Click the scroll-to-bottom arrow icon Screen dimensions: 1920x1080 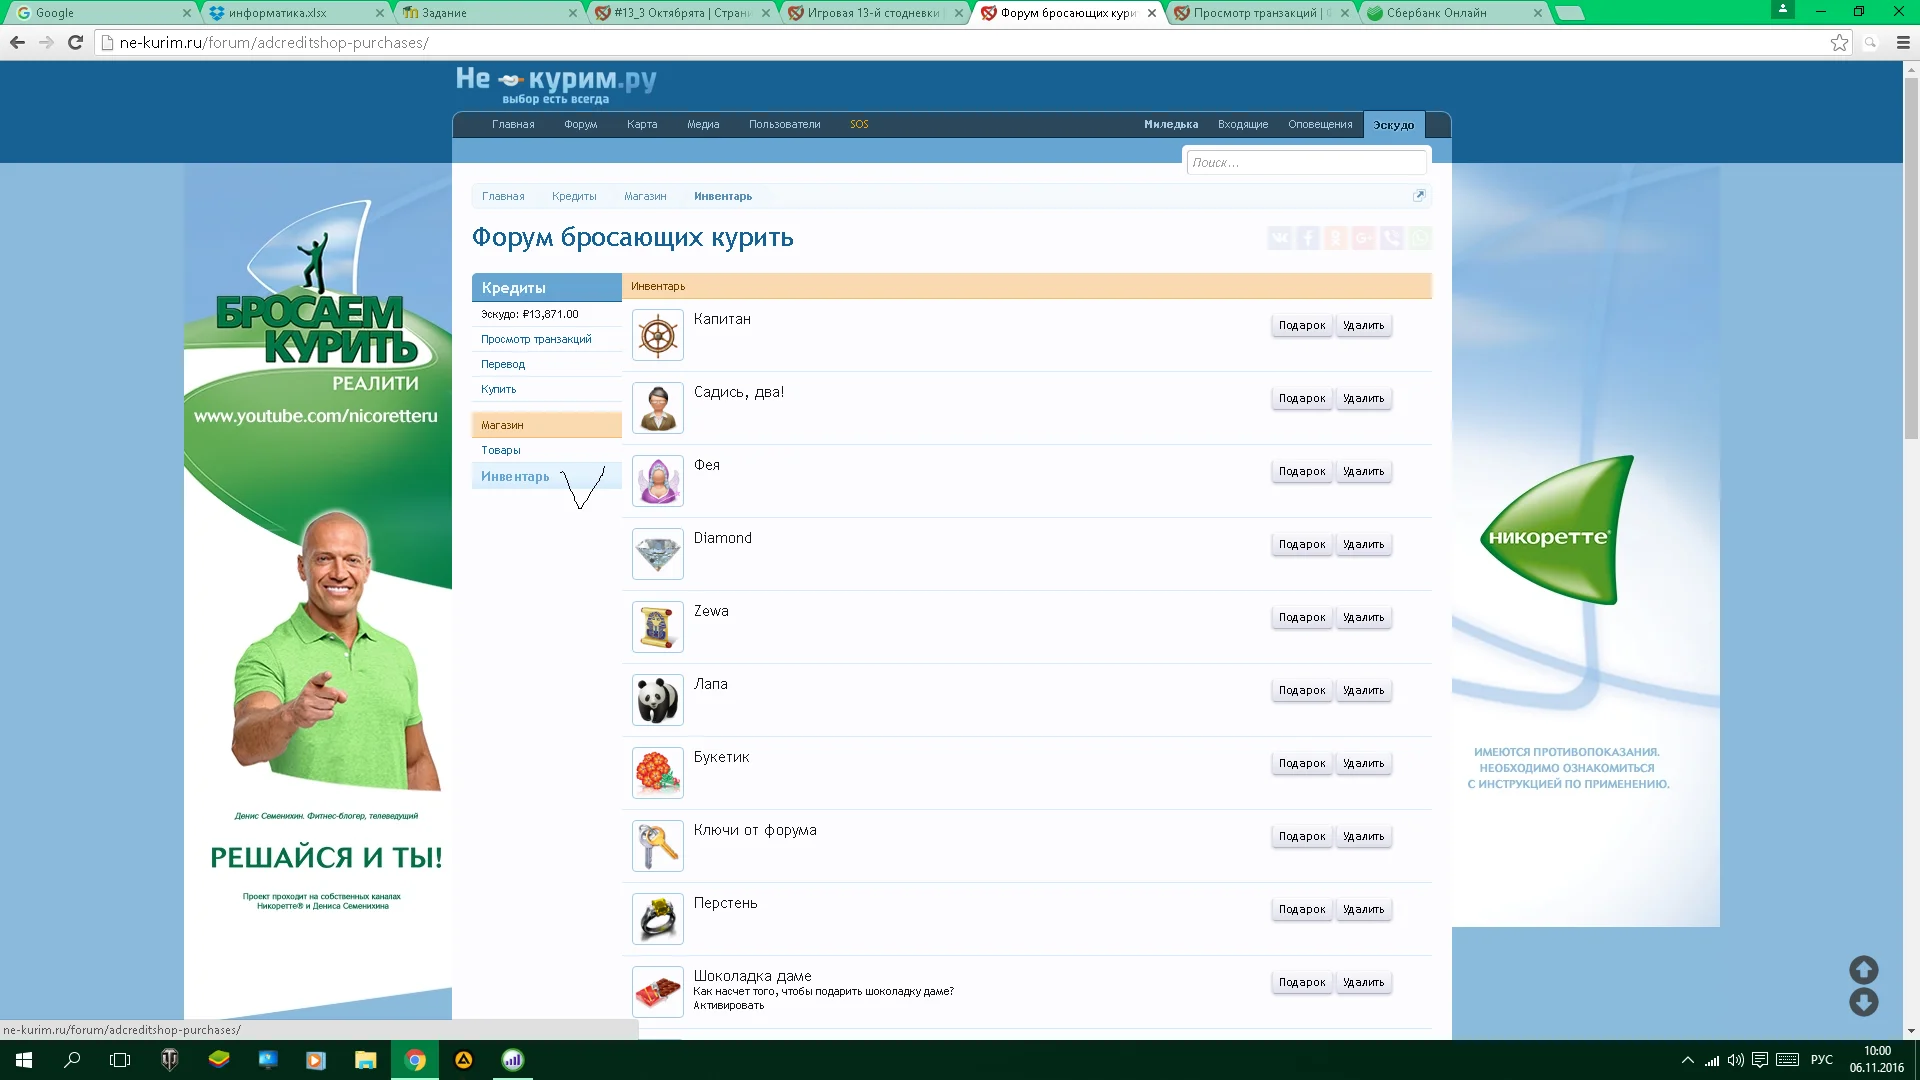point(1863,1002)
